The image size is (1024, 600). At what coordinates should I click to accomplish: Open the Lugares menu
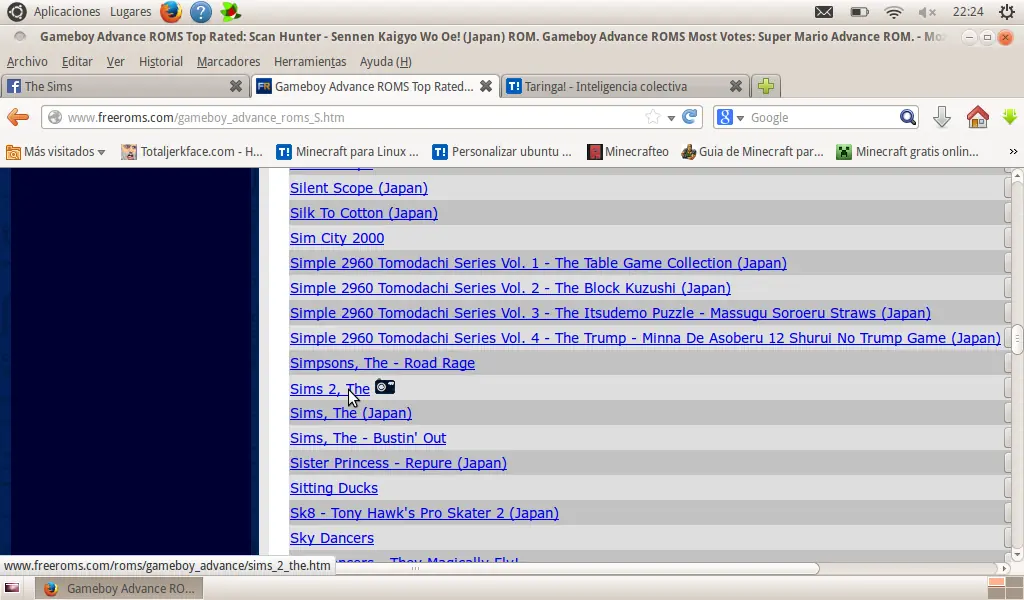pyautogui.click(x=131, y=12)
